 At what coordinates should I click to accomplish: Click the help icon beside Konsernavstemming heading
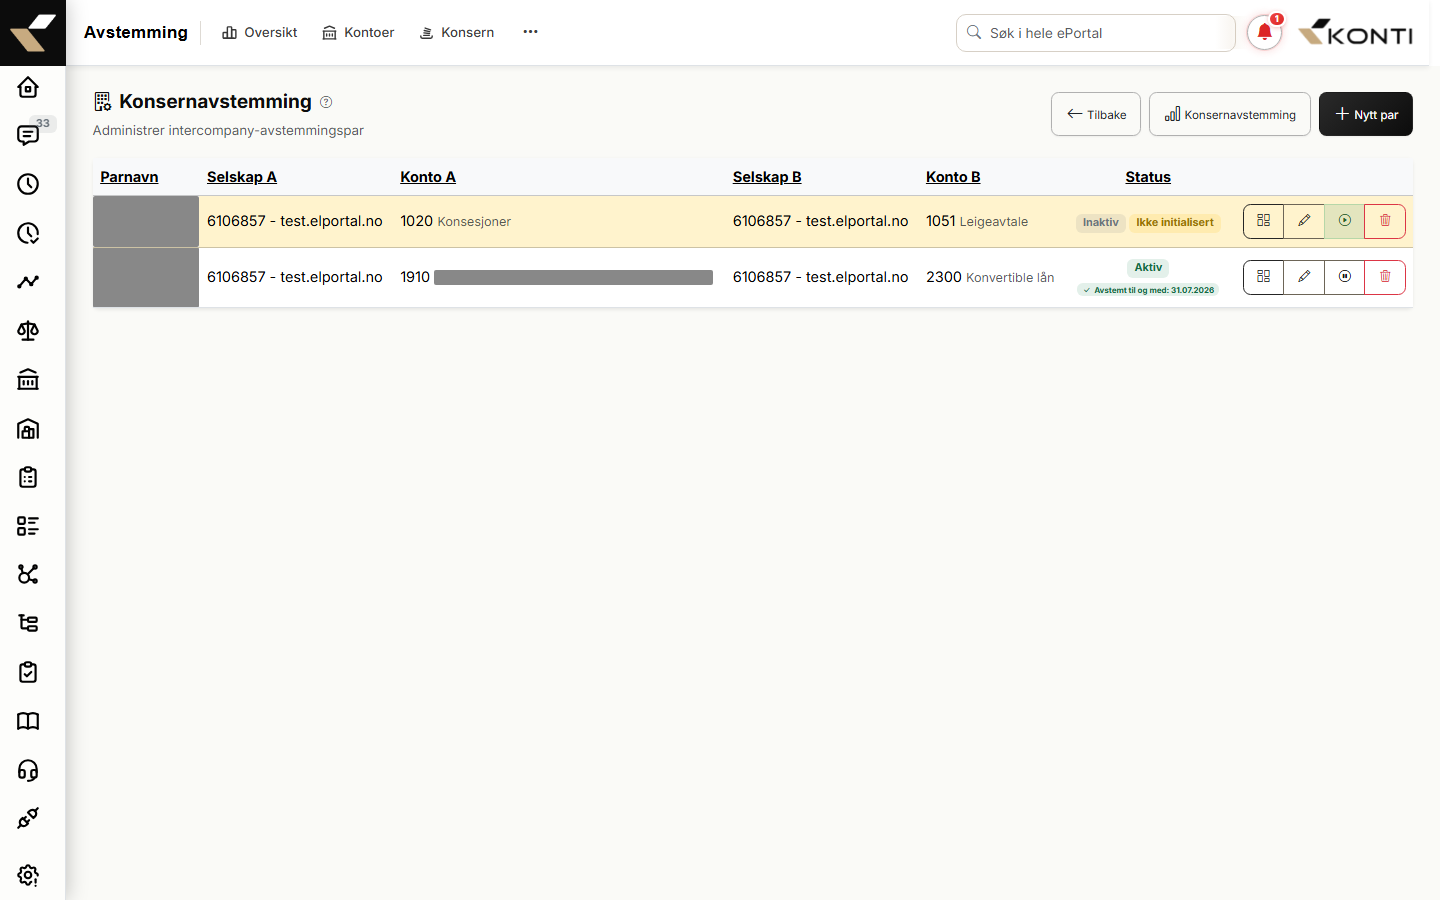click(x=326, y=102)
